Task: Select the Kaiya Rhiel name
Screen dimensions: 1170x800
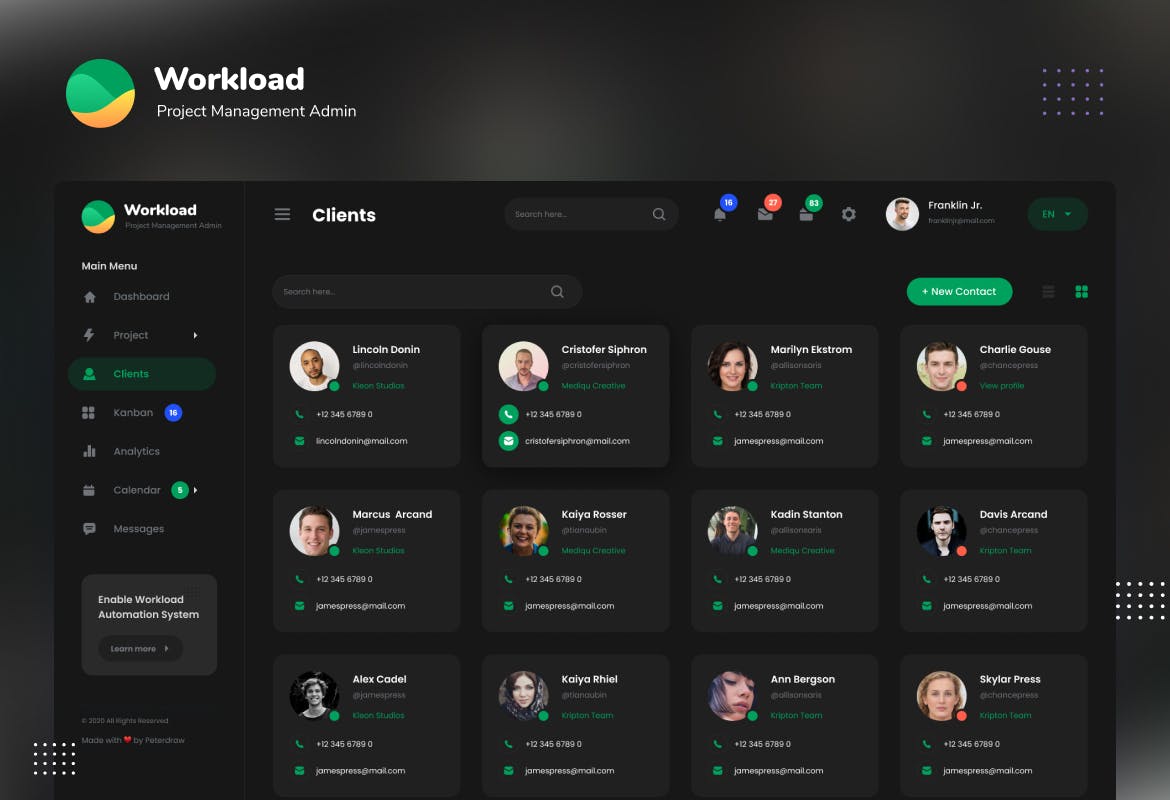Action: (x=589, y=679)
